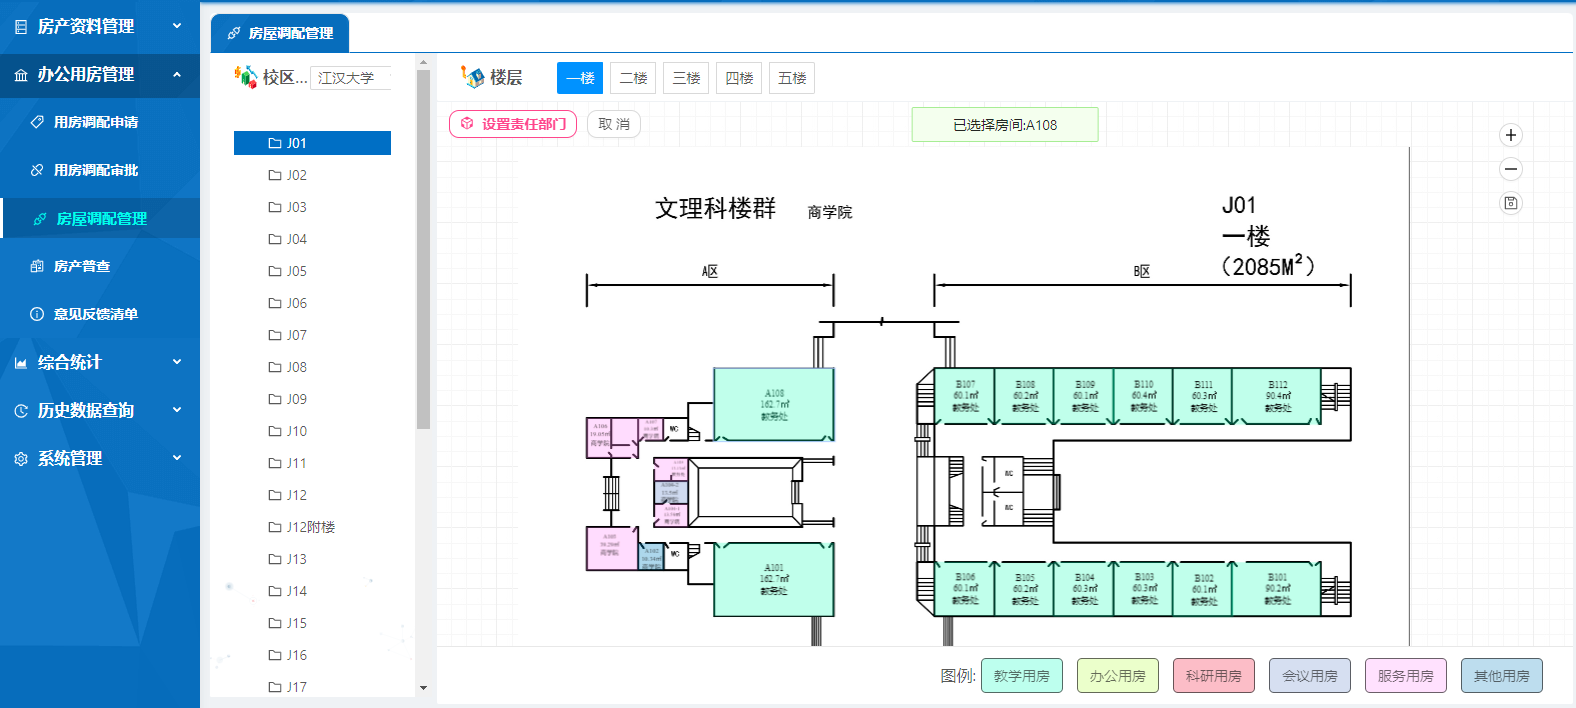Click the 用房调配申请 tag icon

pyautogui.click(x=37, y=122)
